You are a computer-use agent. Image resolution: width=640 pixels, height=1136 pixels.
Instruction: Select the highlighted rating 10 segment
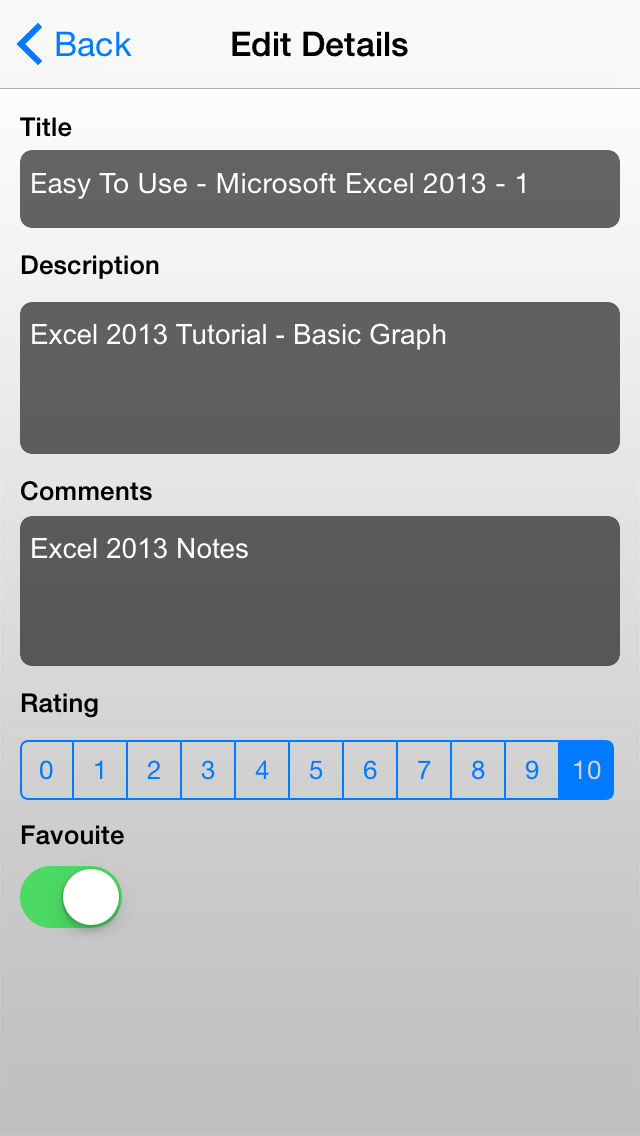click(x=586, y=770)
